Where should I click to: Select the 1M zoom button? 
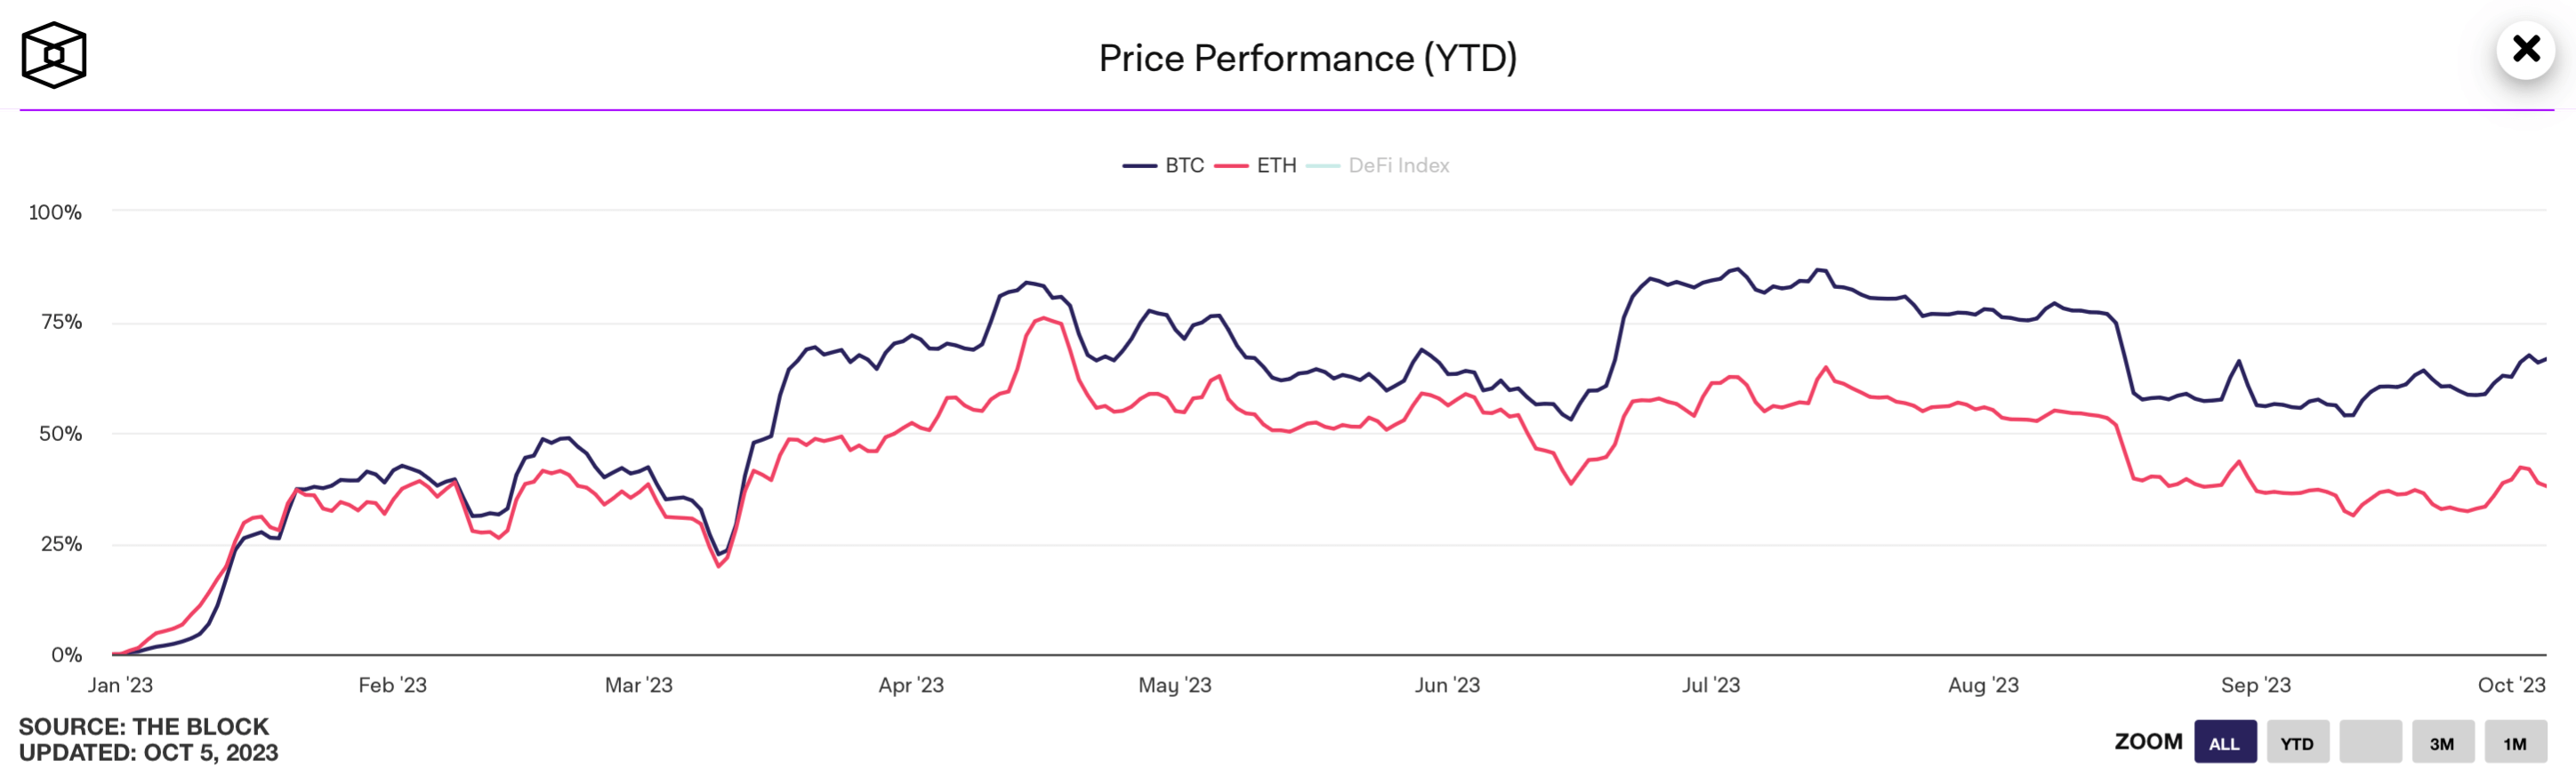coord(2515,743)
